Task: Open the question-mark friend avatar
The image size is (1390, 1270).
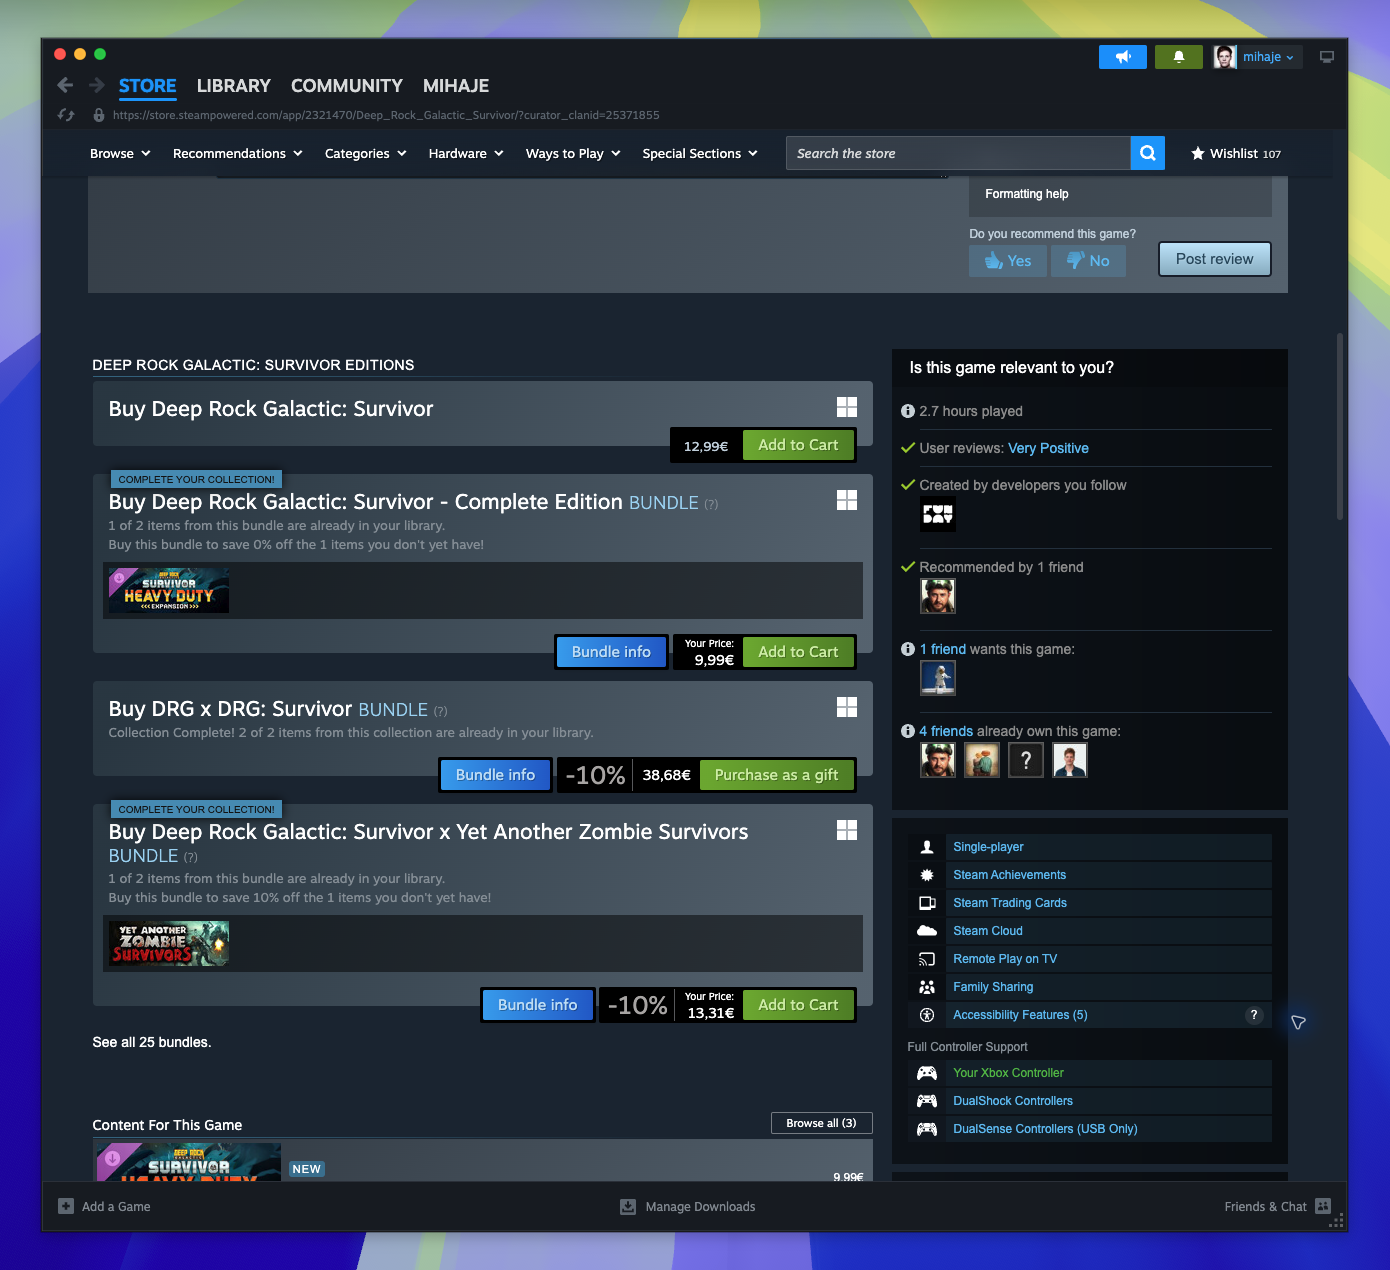Action: (1025, 761)
